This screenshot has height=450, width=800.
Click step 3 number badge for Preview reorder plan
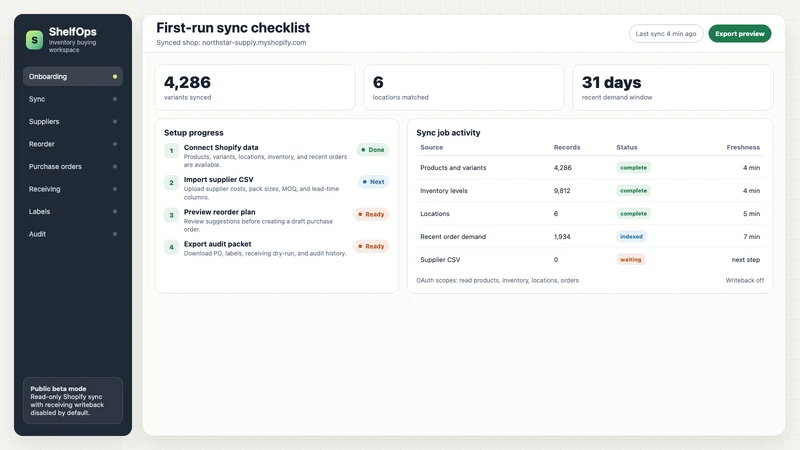tap(171, 215)
